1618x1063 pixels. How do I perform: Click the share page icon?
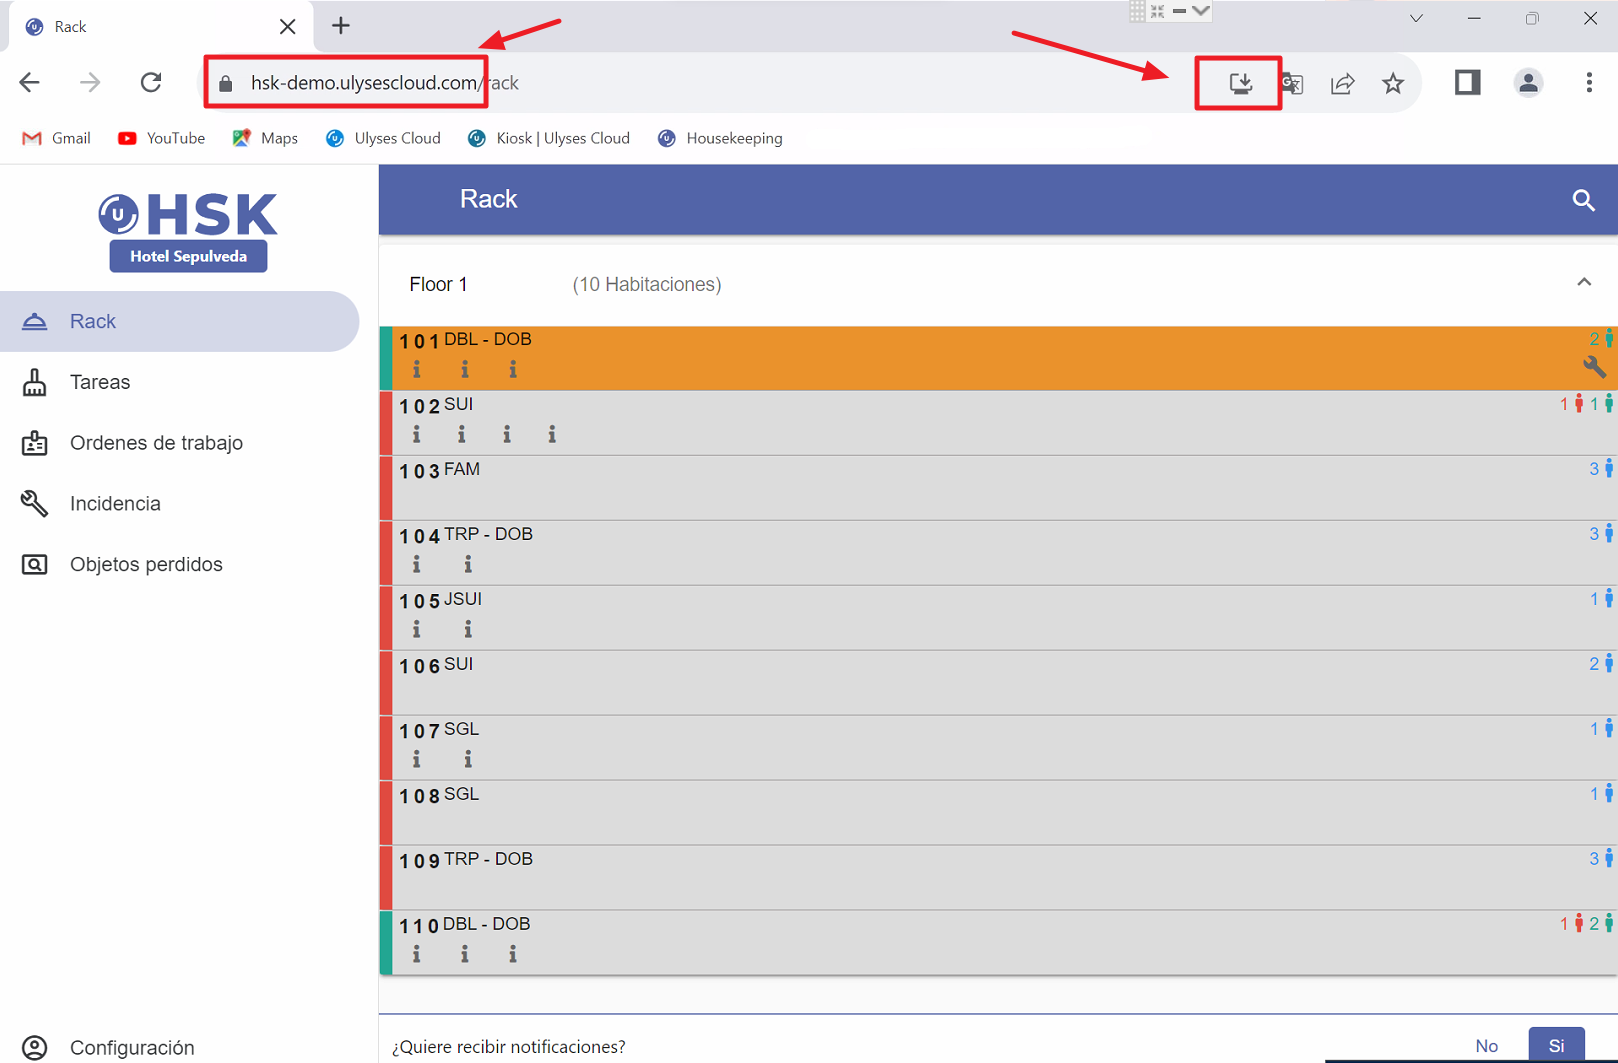point(1342,83)
